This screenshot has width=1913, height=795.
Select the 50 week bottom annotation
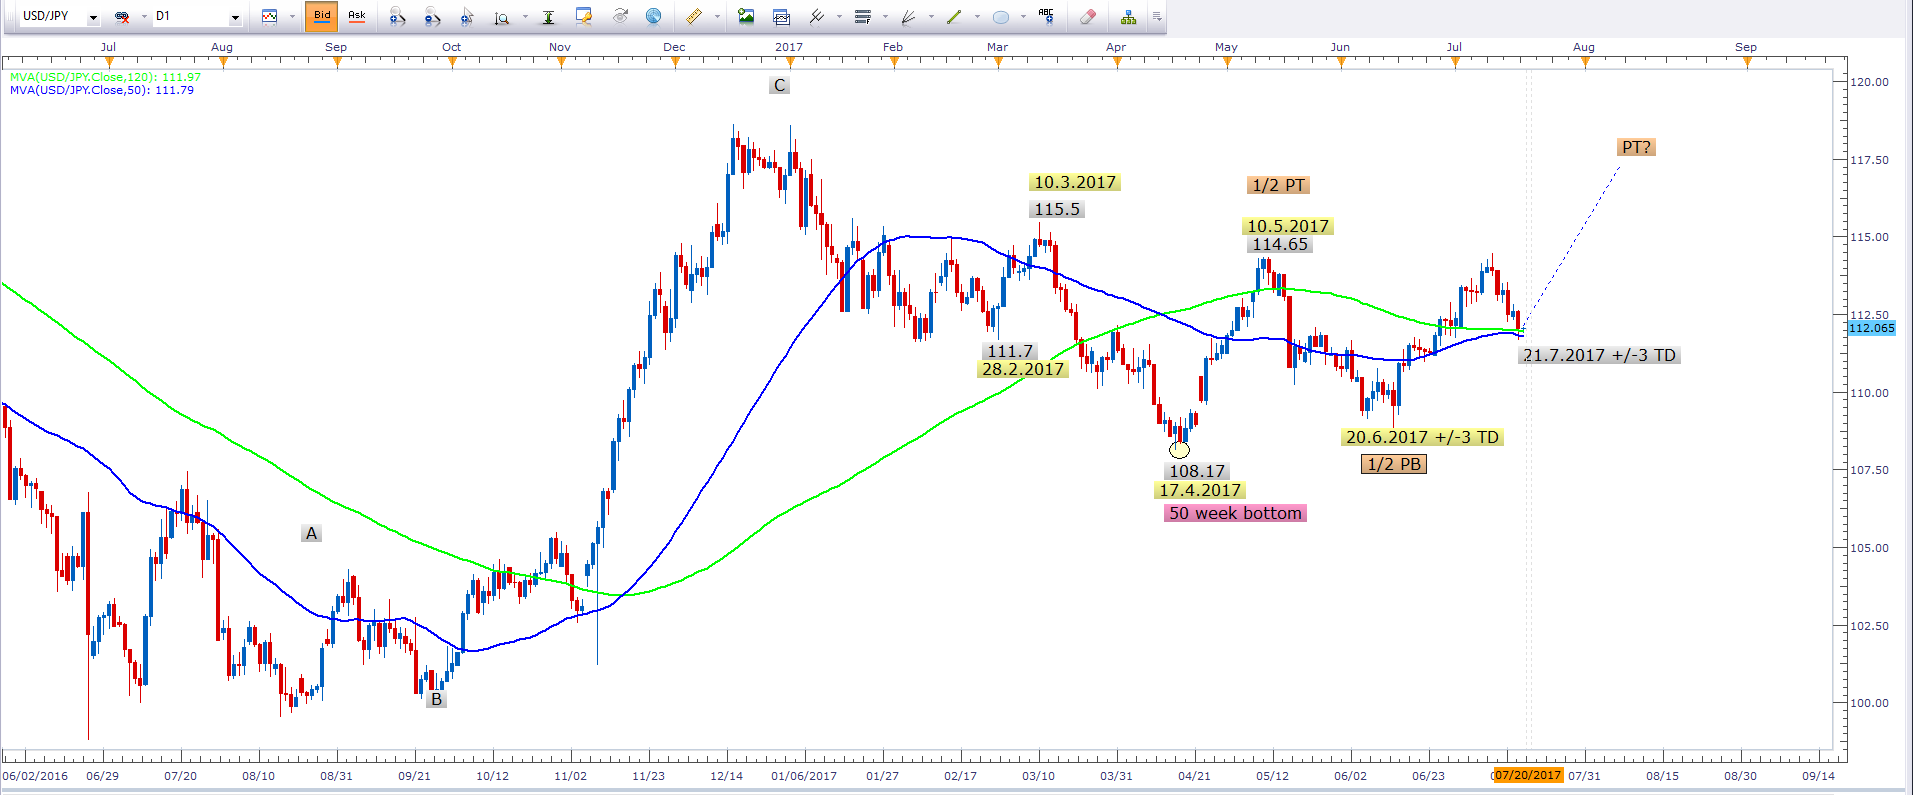click(x=1235, y=513)
